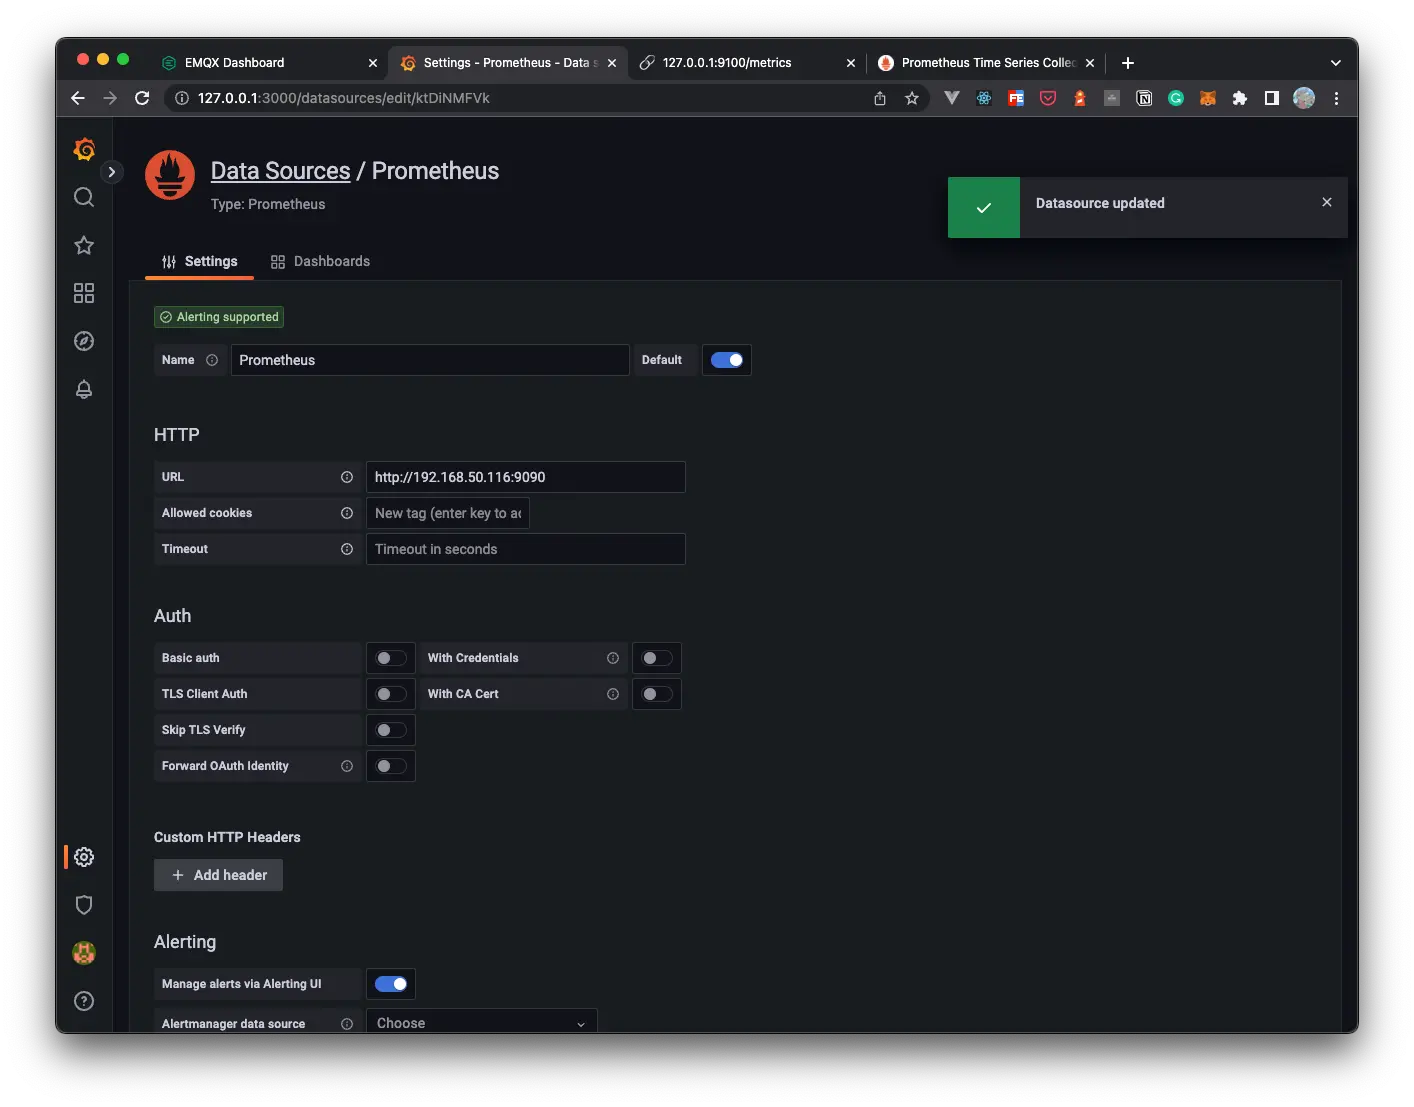Open the Configuration gear in sidebar

click(x=84, y=857)
